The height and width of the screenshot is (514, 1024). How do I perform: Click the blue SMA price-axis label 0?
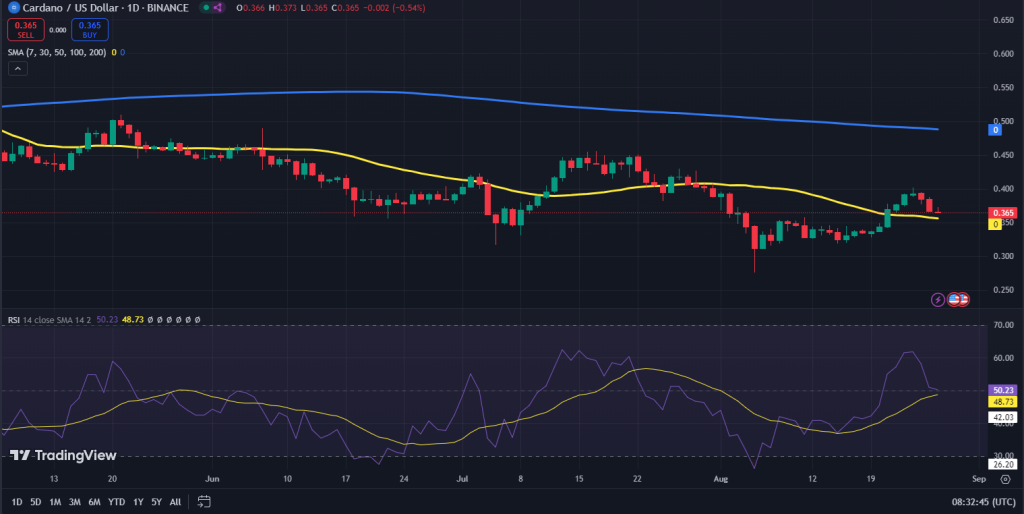pyautogui.click(x=995, y=130)
